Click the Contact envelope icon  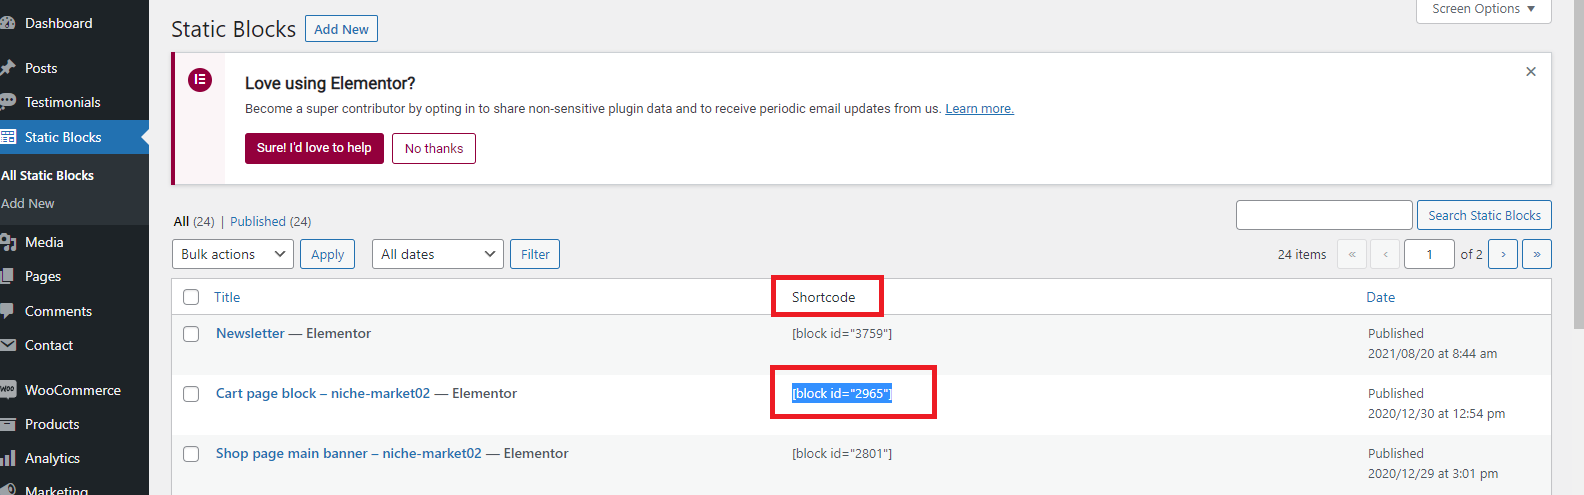(7, 345)
